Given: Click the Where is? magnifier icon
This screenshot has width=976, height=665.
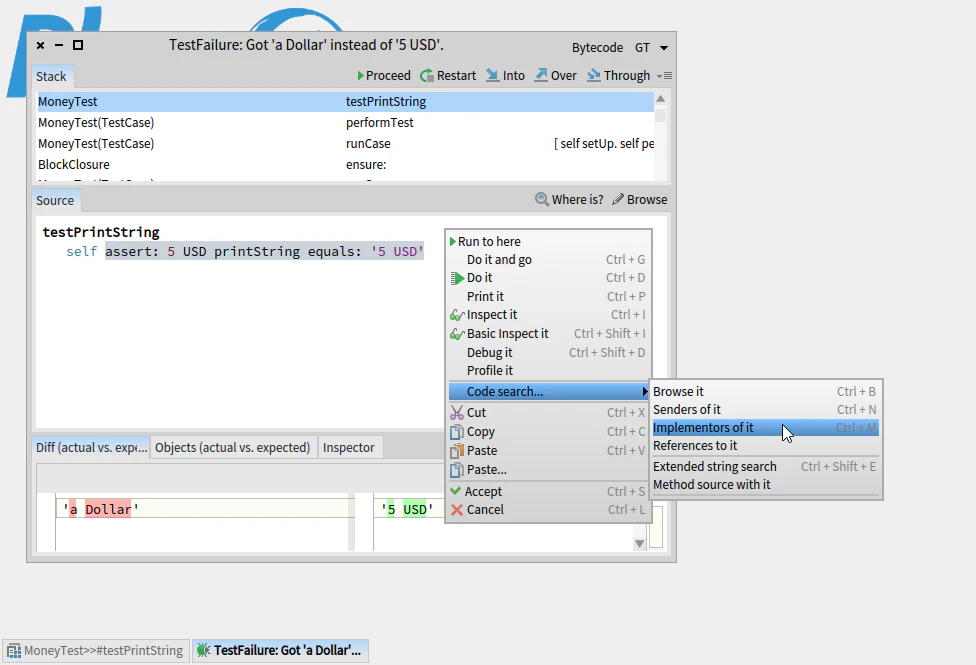Looking at the screenshot, I should pos(542,199).
